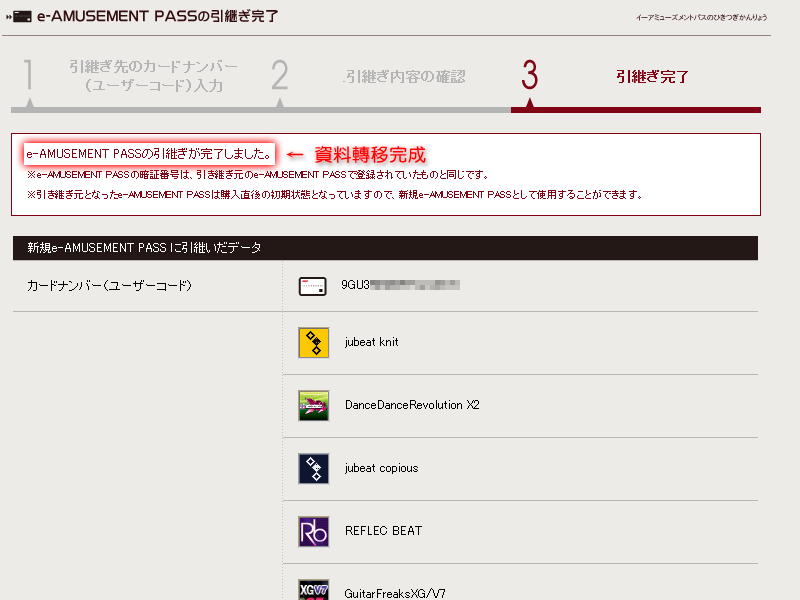This screenshot has width=800, height=600.
Task: Click the DanceDanceRevolution X2 game icon
Action: point(313,406)
